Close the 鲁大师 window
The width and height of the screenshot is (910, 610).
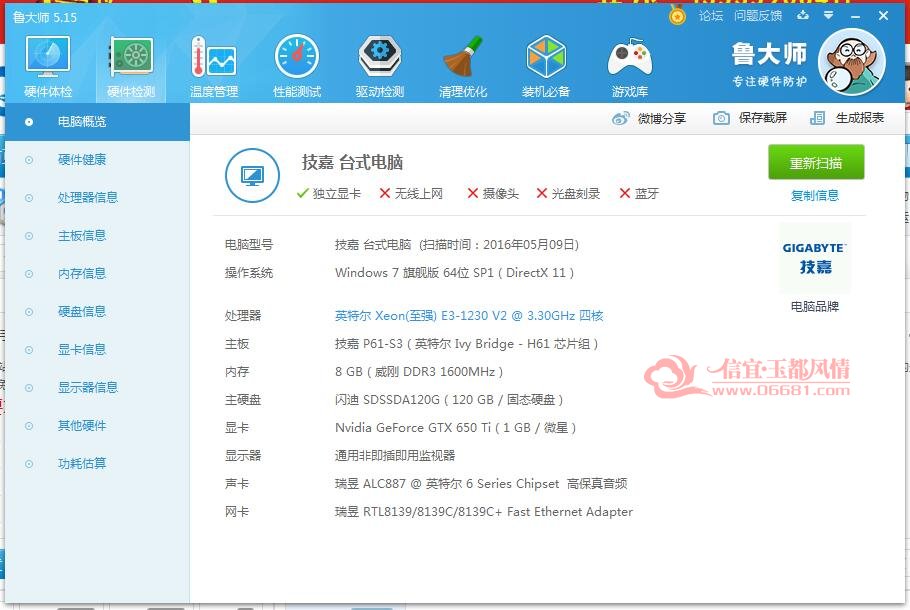pyautogui.click(x=883, y=16)
